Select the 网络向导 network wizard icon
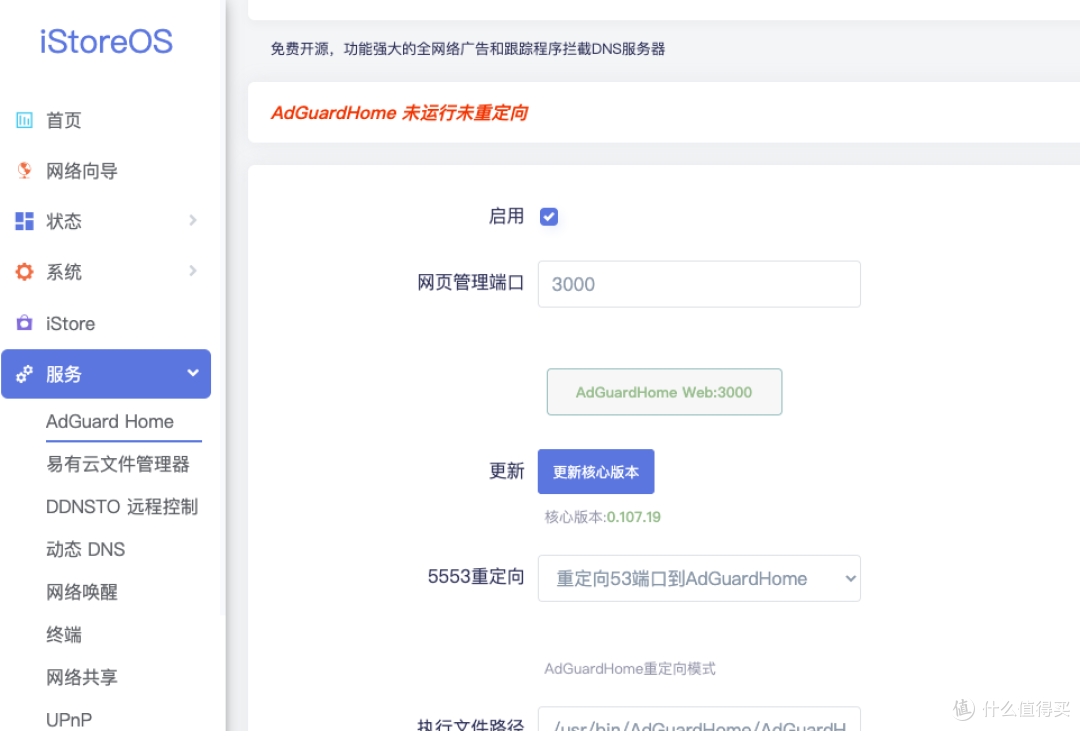1080x731 pixels. pyautogui.click(x=24, y=170)
